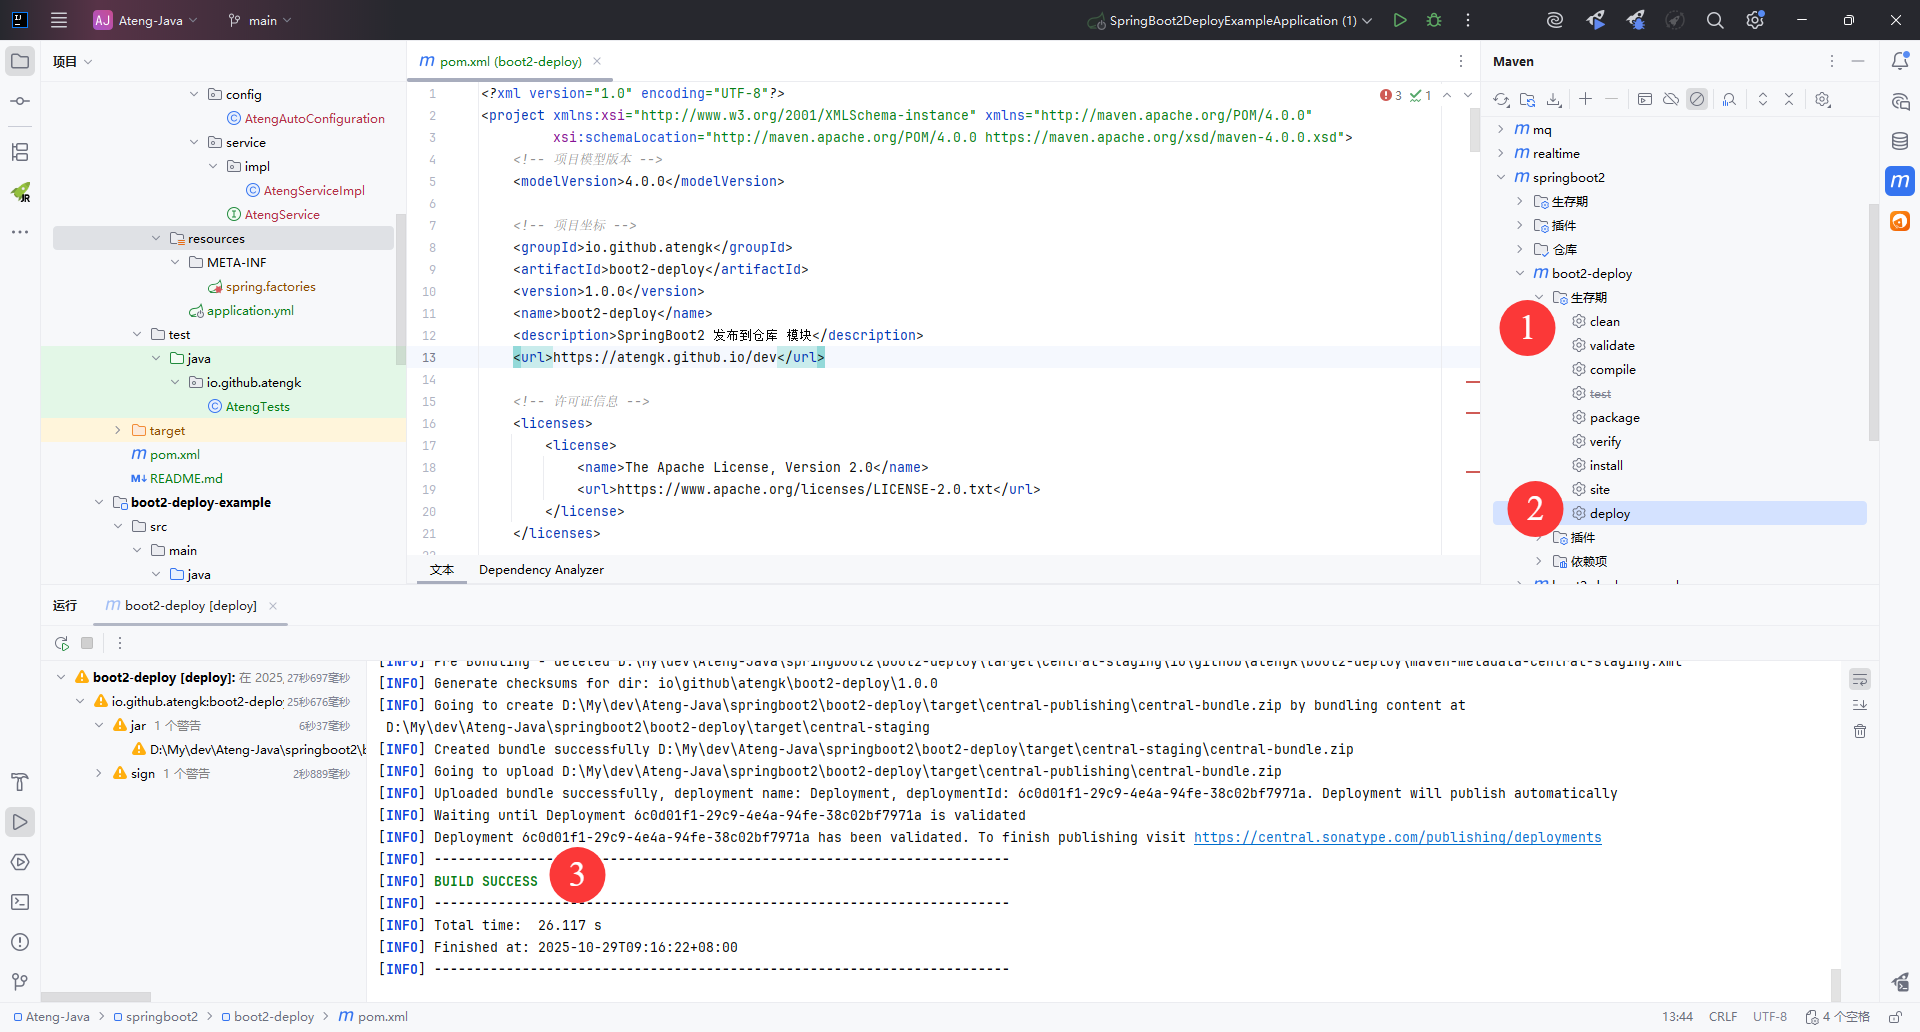This screenshot has height=1032, width=1920.
Task: Clear the console output with the trash icon
Action: click(1860, 731)
